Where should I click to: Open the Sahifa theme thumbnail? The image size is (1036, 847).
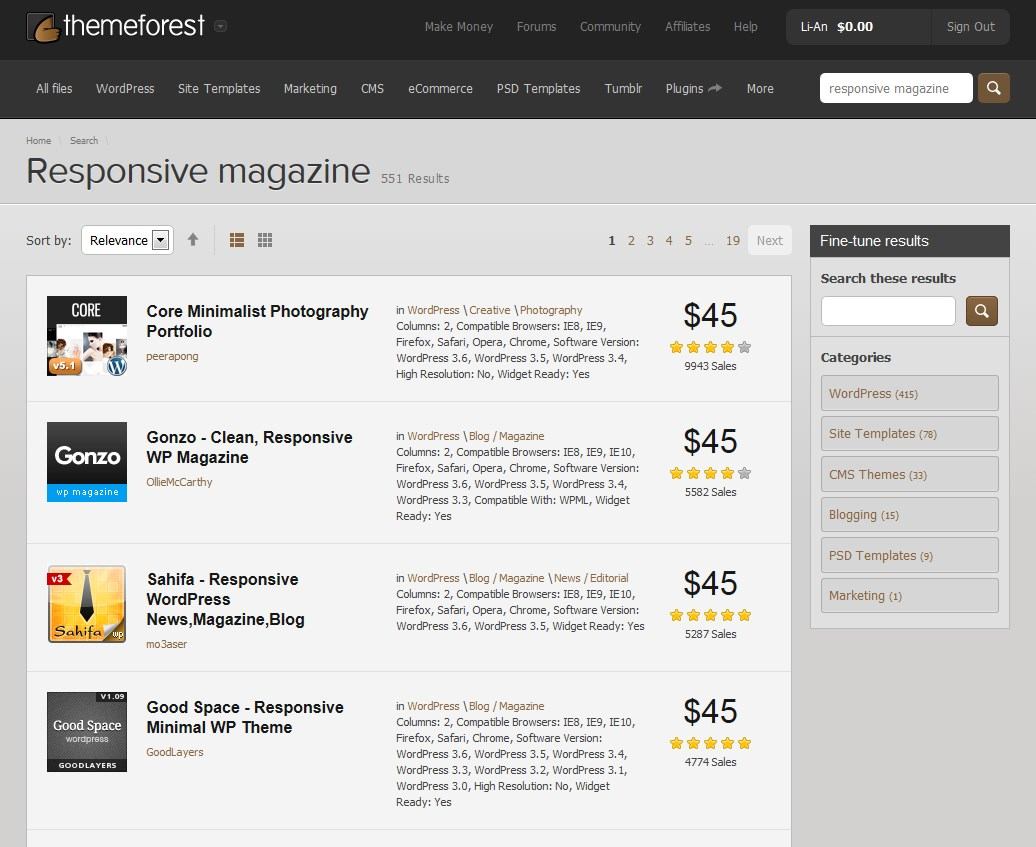point(87,604)
